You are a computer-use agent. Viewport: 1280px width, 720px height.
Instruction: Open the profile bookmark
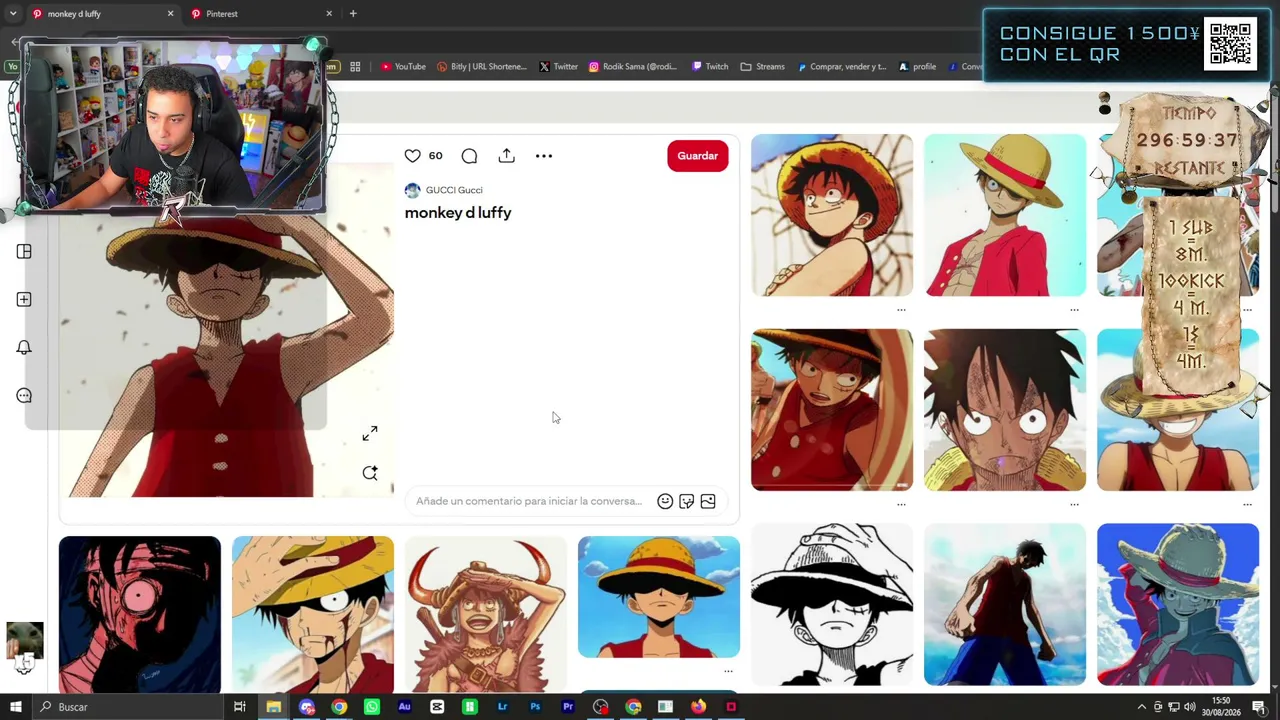[917, 67]
